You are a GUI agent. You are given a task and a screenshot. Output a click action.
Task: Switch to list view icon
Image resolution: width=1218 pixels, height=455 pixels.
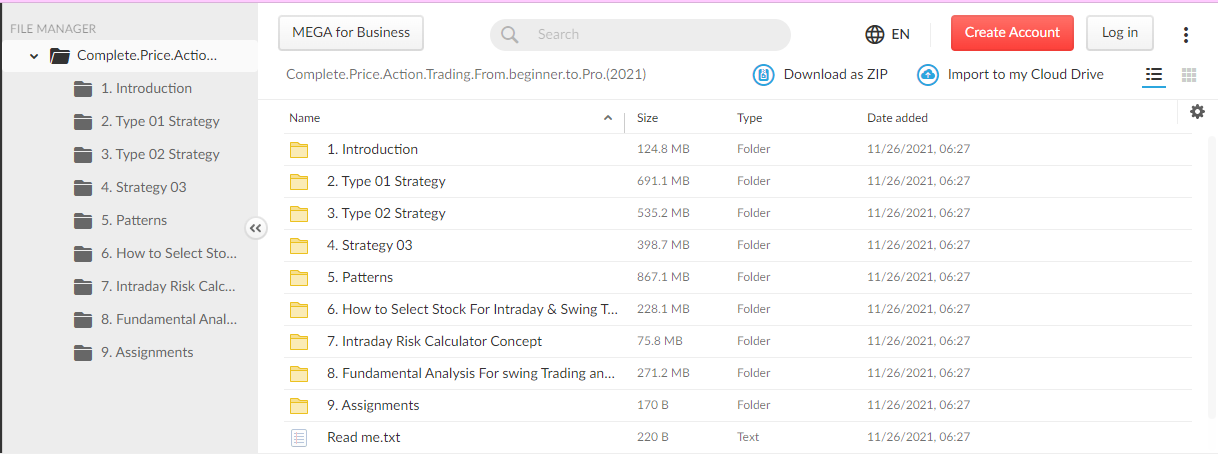pyautogui.click(x=1154, y=75)
